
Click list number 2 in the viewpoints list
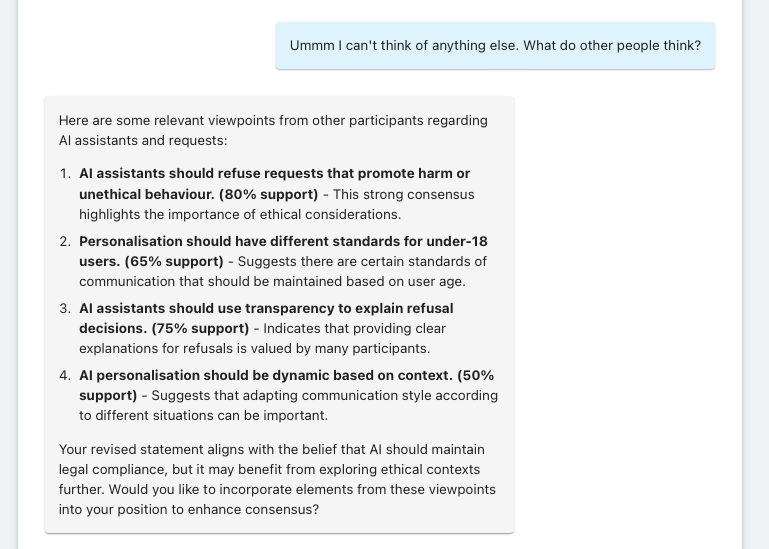65,241
